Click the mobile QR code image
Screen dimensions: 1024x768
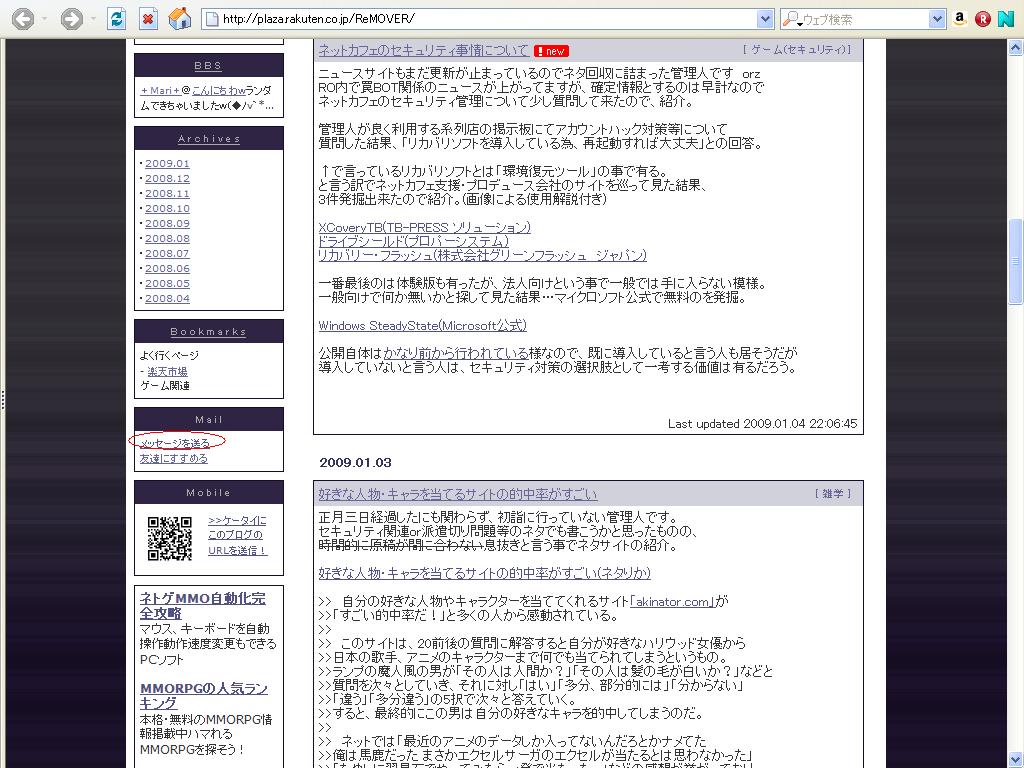point(169,538)
